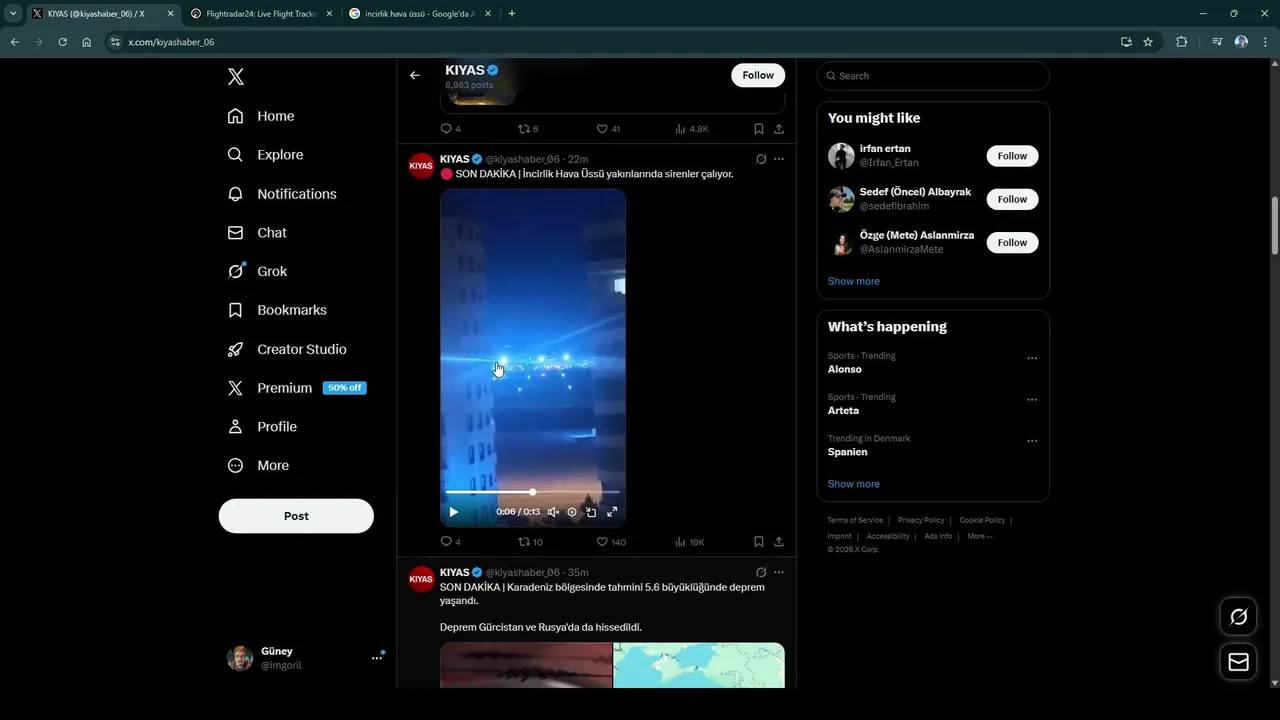Open Premium 50% off offer
Screen dimensions: 1280x720
pyautogui.click(x=297, y=388)
